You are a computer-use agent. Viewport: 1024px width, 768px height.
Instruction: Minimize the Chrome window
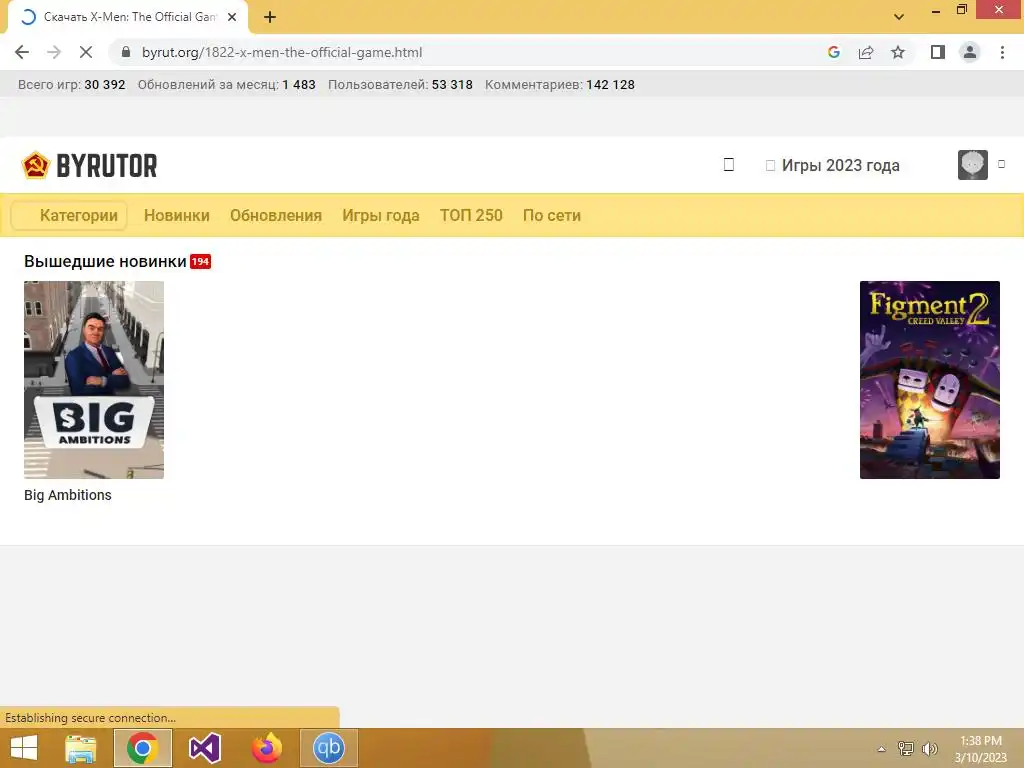click(935, 10)
